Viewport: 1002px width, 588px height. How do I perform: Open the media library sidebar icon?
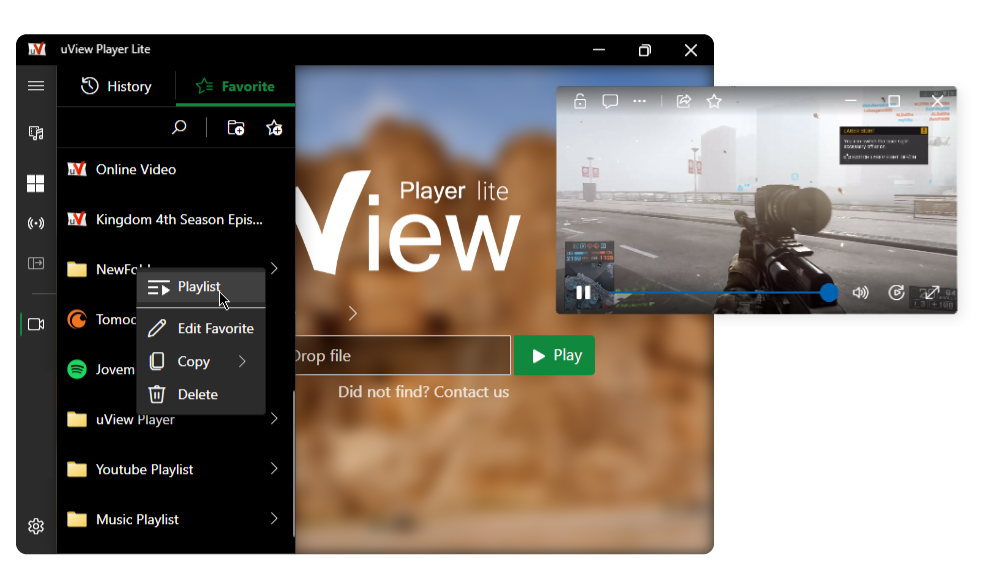pos(36,133)
